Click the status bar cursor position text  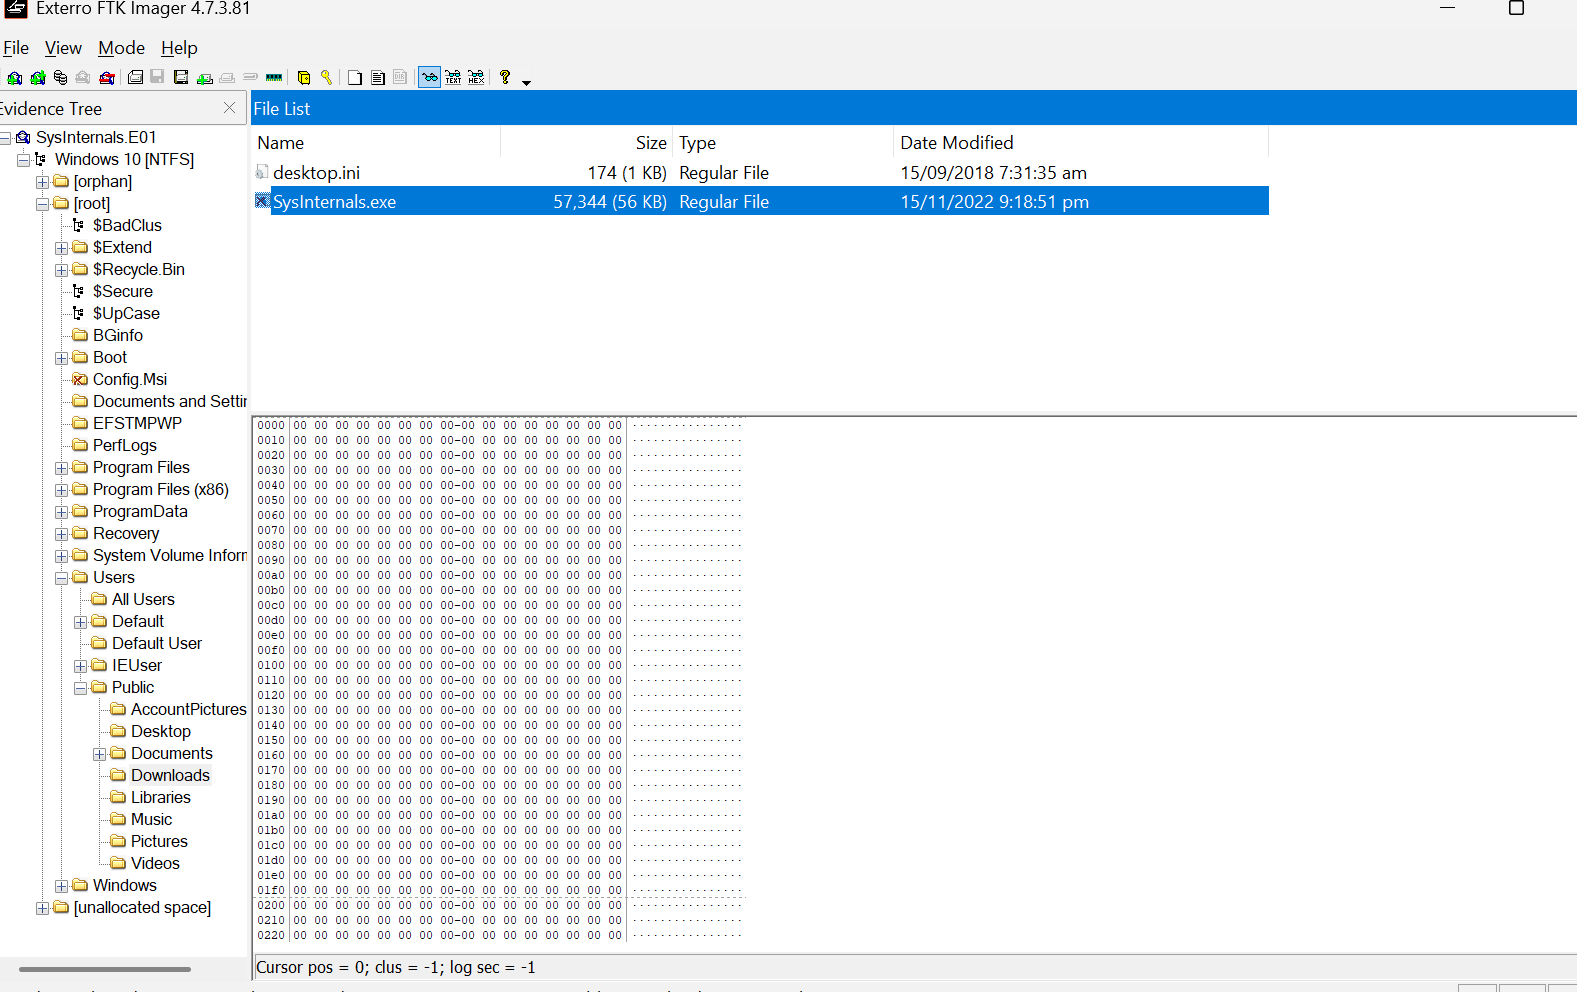(x=396, y=967)
